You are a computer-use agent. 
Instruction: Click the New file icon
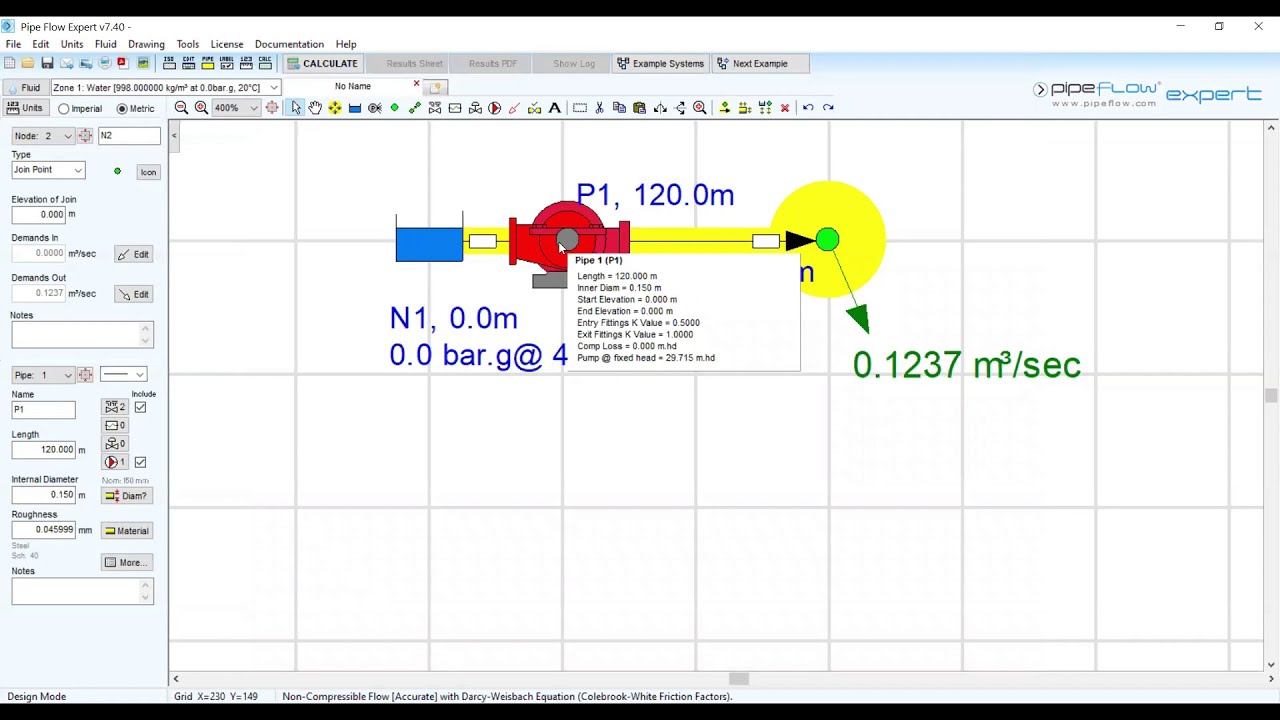(x=9, y=63)
